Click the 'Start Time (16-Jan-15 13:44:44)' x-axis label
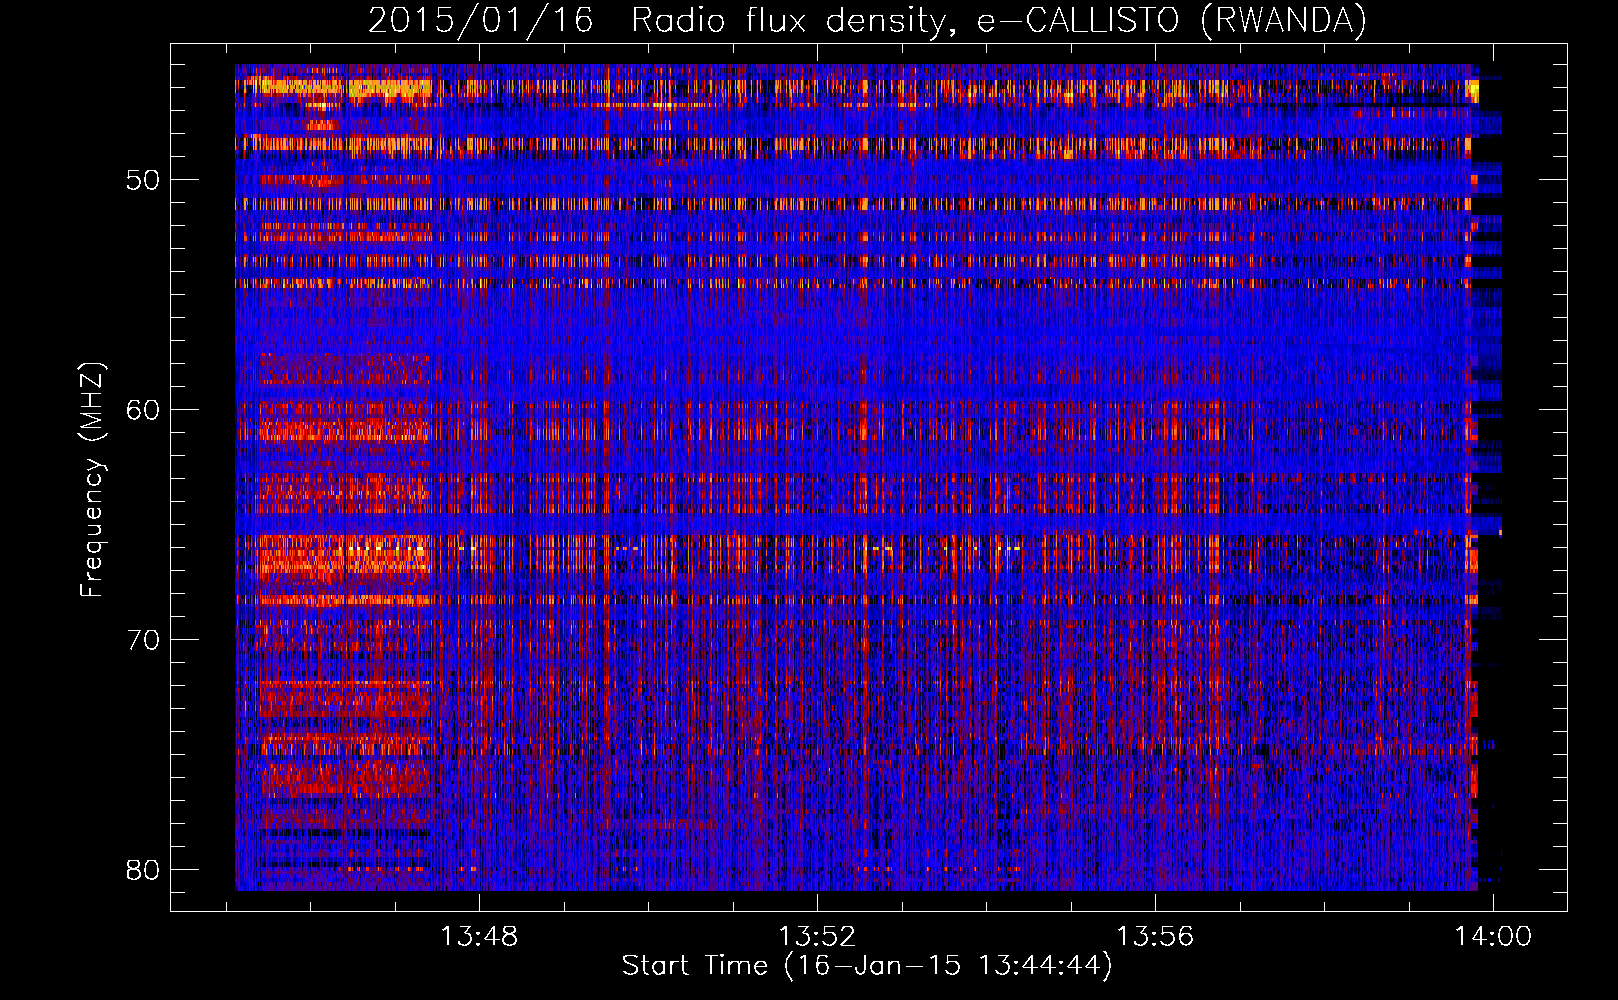The height and width of the screenshot is (1000, 1618). (x=867, y=966)
